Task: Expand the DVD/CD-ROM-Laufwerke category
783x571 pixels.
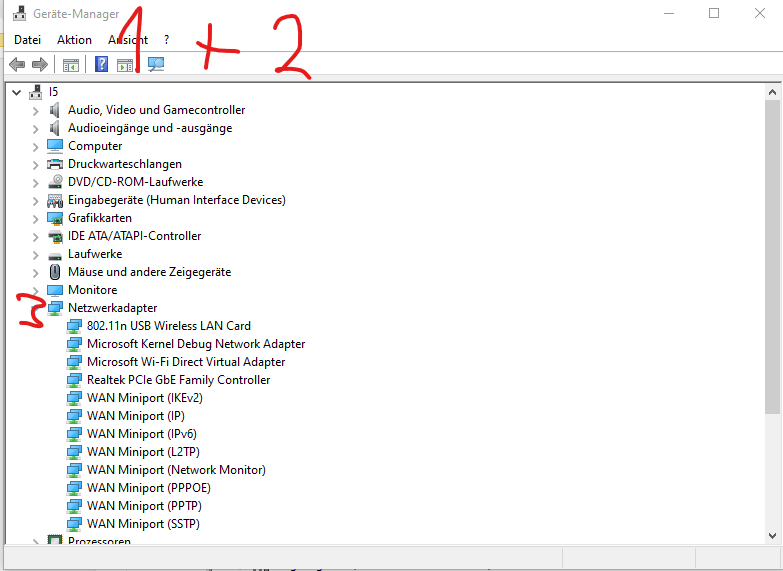Action: click(x=35, y=183)
